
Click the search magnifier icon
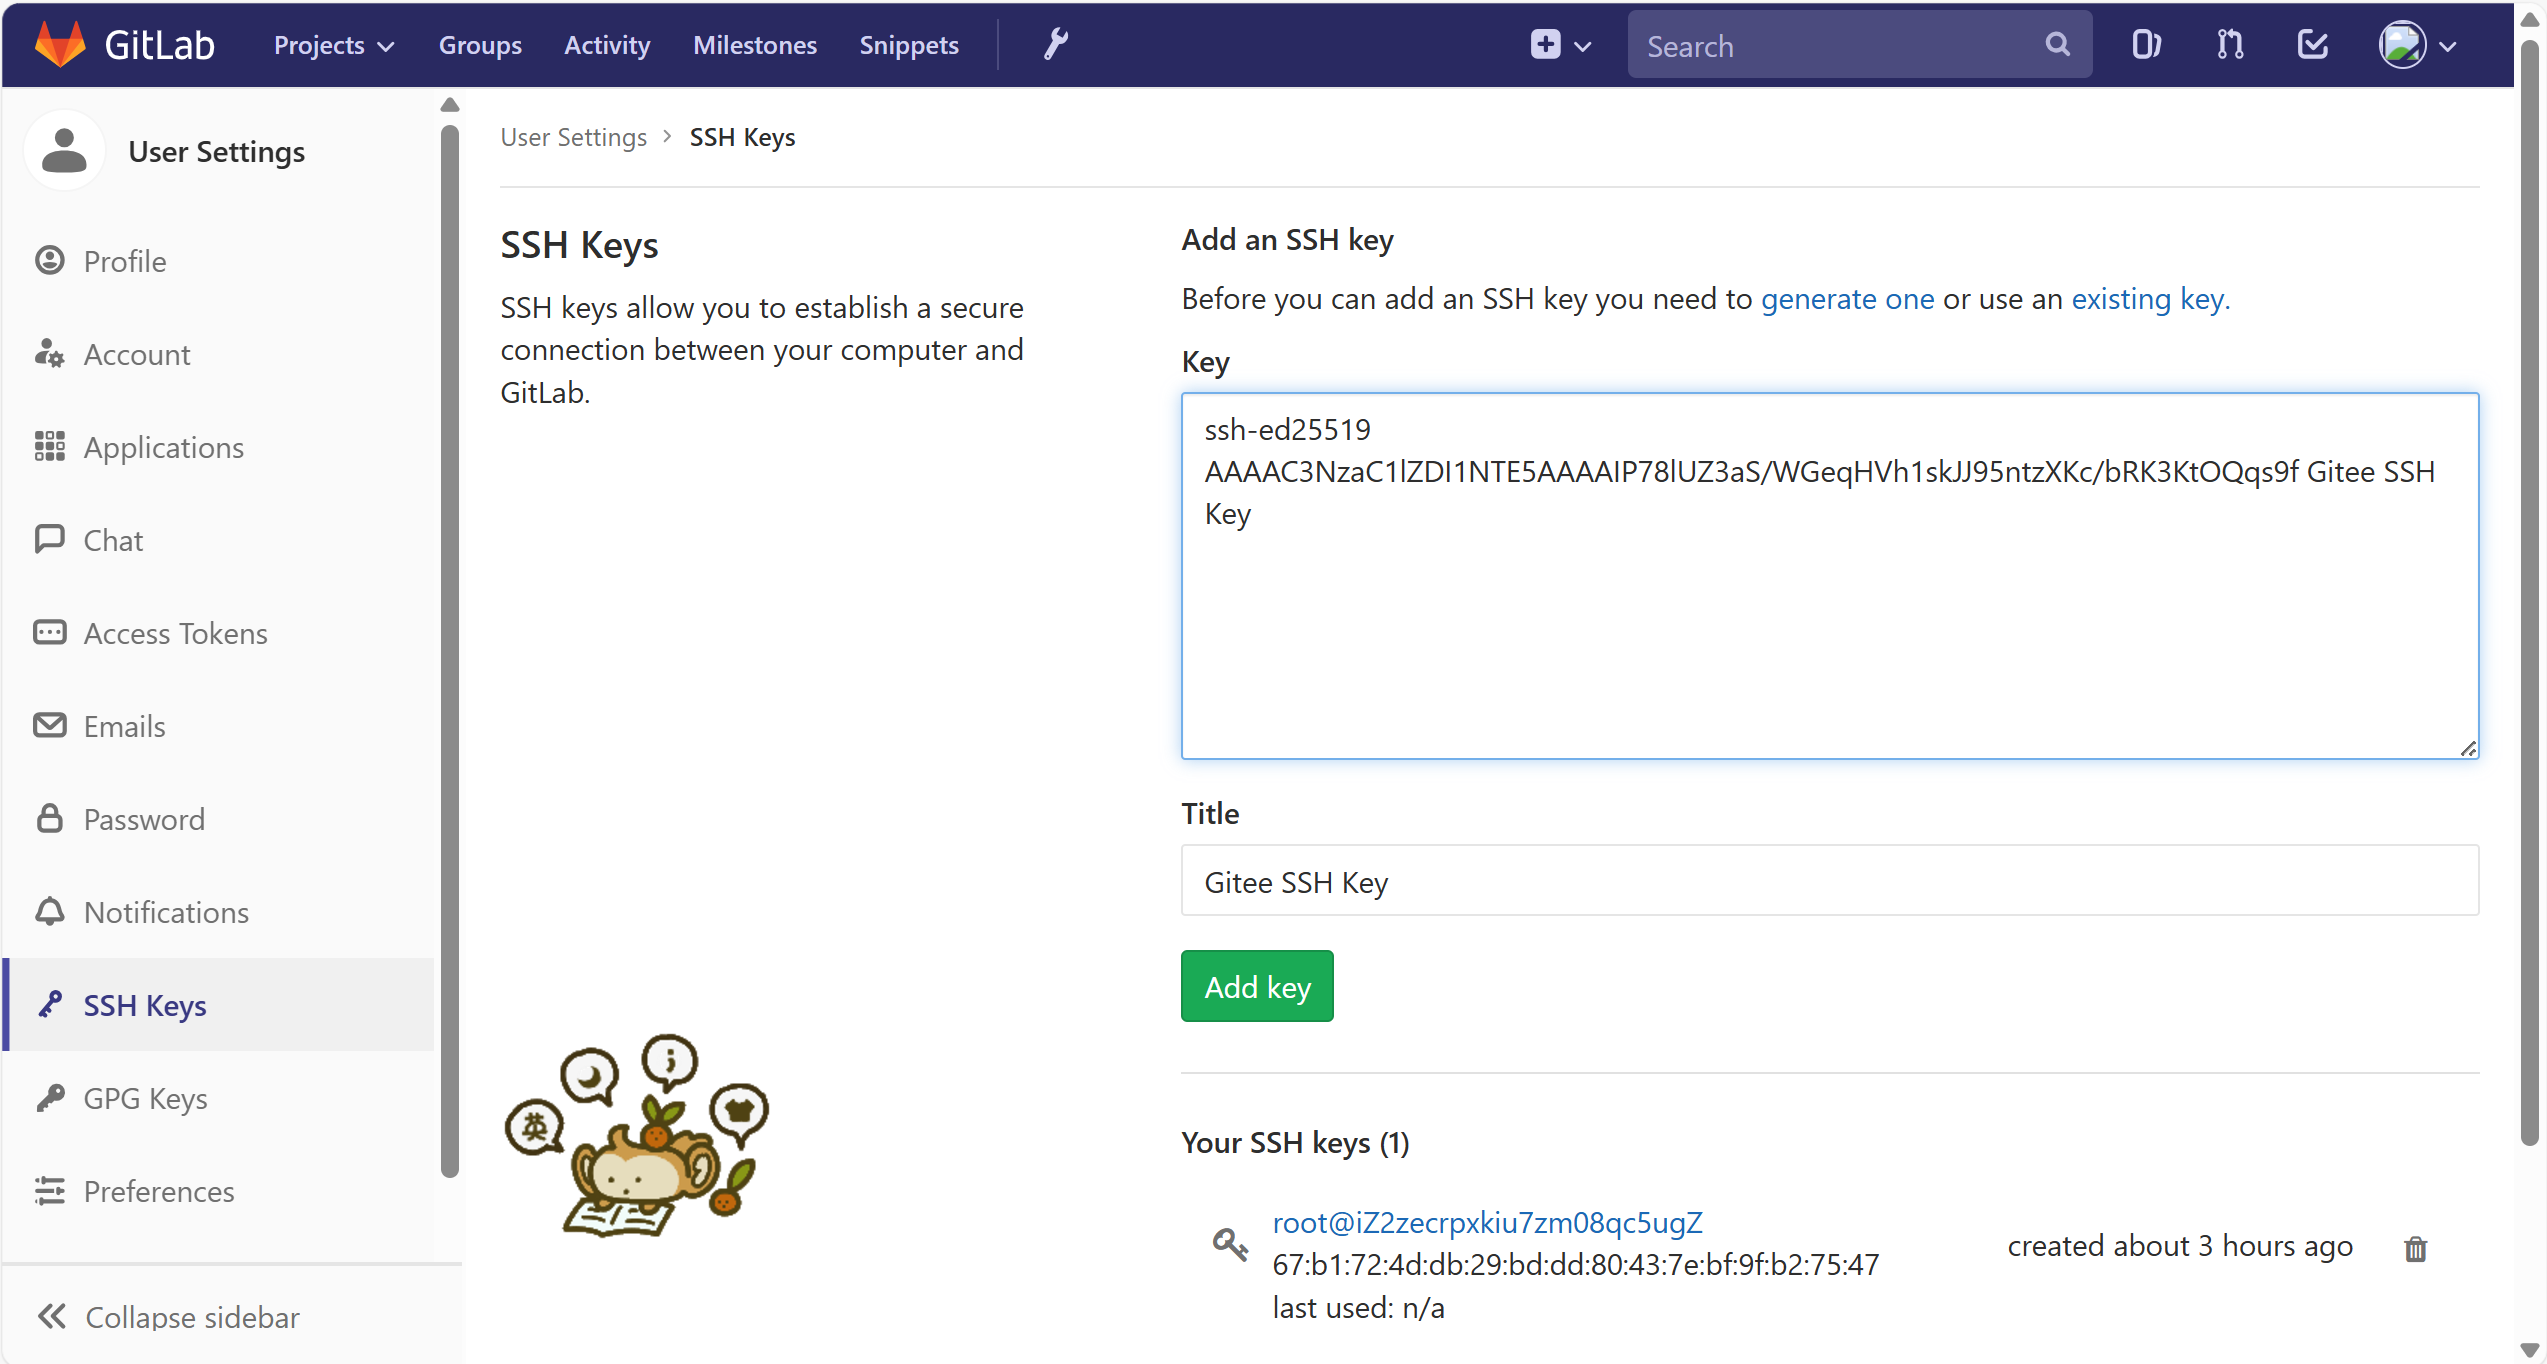(x=2057, y=45)
